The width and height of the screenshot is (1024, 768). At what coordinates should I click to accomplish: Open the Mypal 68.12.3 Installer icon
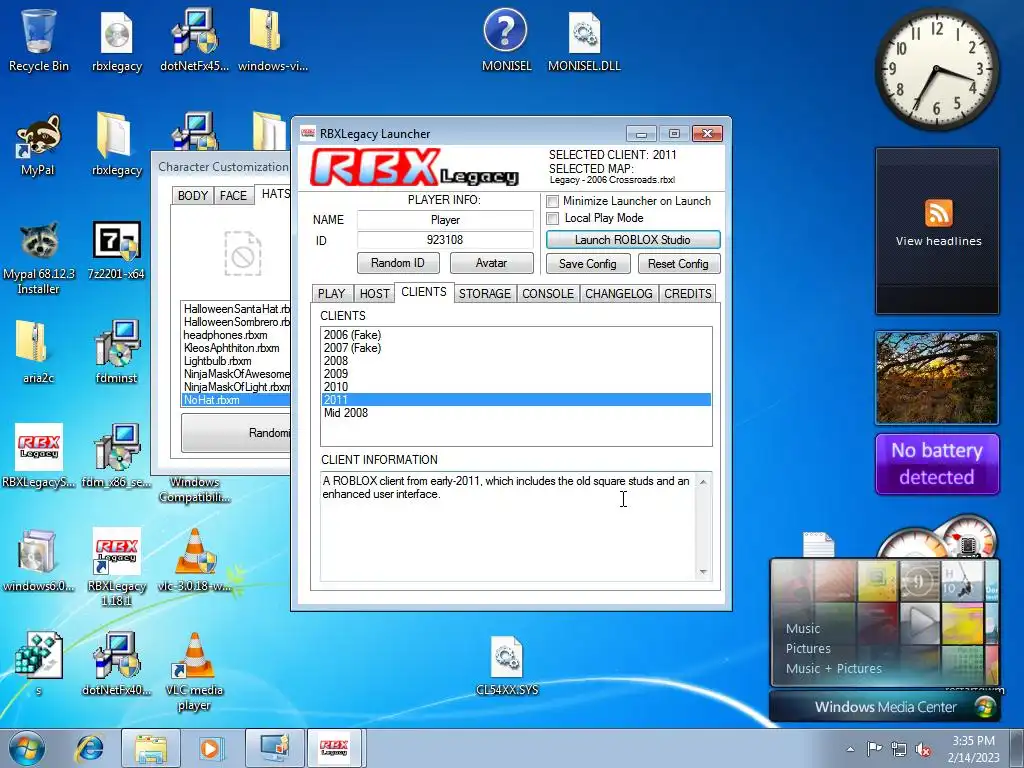click(39, 258)
